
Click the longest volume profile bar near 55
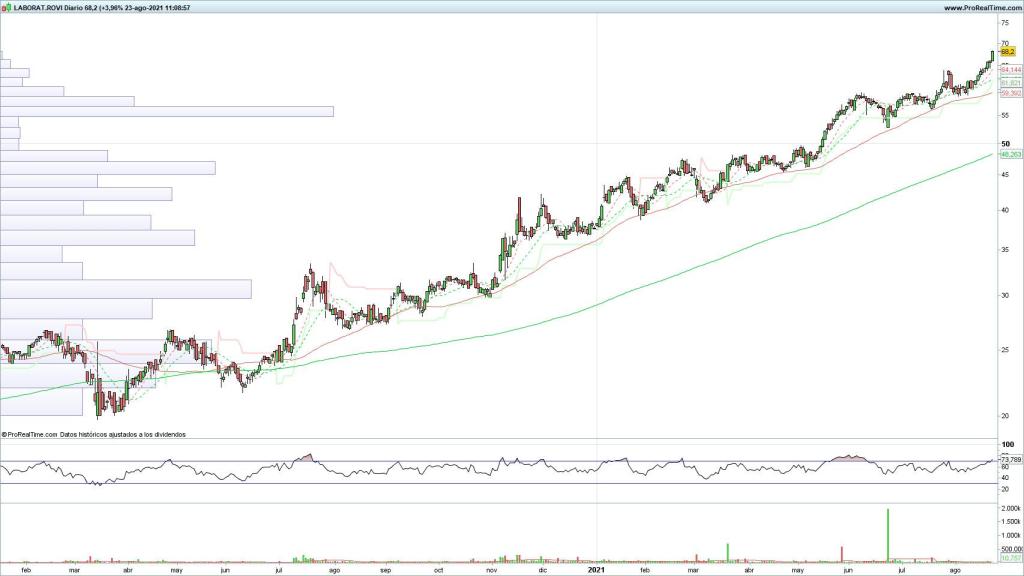(x=166, y=111)
